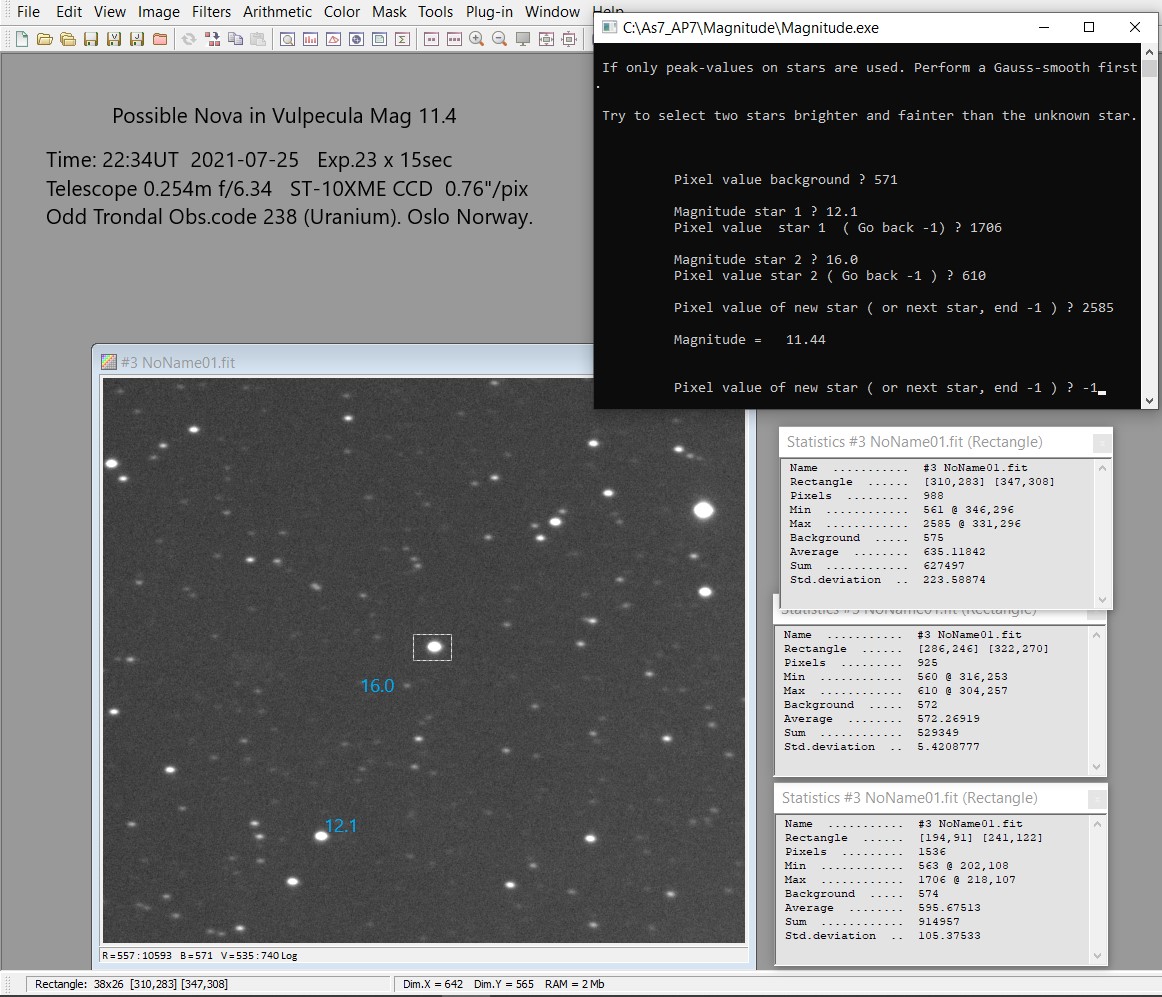Click the small button in top Statistics title bar
The width and height of the screenshot is (1162, 997).
tap(1100, 442)
